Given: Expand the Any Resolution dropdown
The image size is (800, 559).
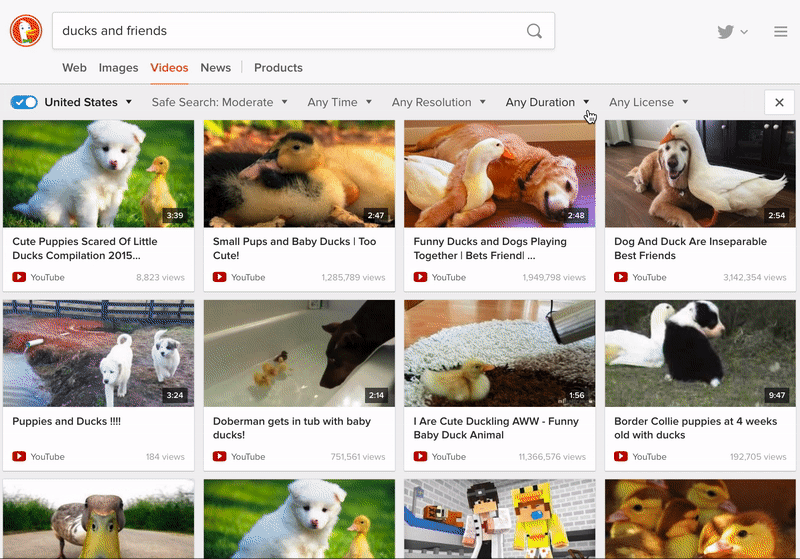Looking at the screenshot, I should pyautogui.click(x=438, y=102).
